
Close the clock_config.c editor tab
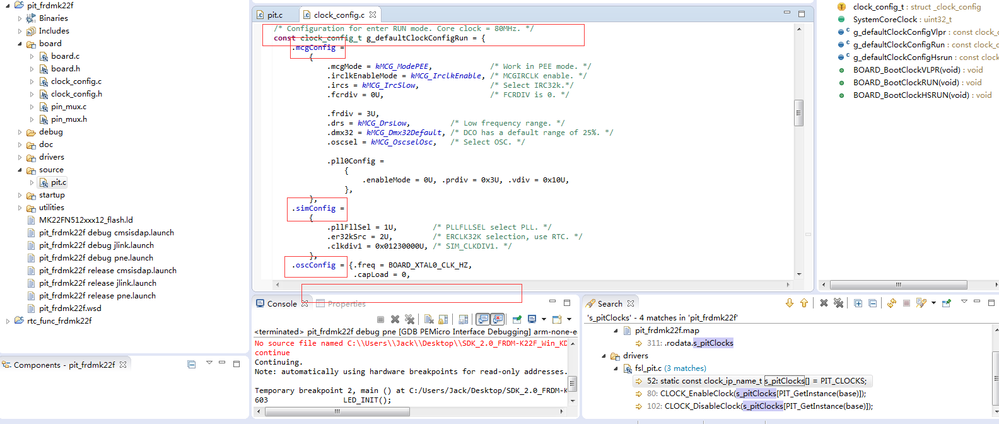(373, 14)
